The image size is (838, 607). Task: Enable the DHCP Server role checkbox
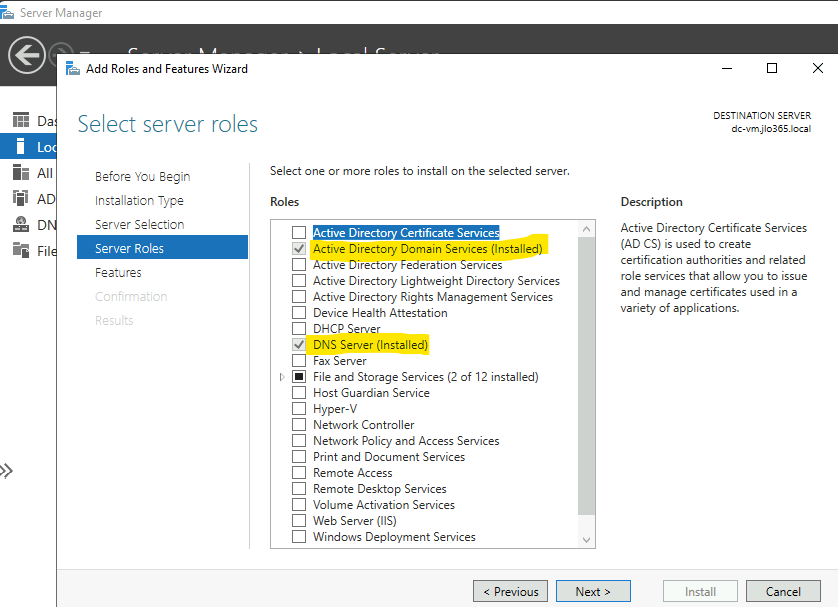pos(299,329)
